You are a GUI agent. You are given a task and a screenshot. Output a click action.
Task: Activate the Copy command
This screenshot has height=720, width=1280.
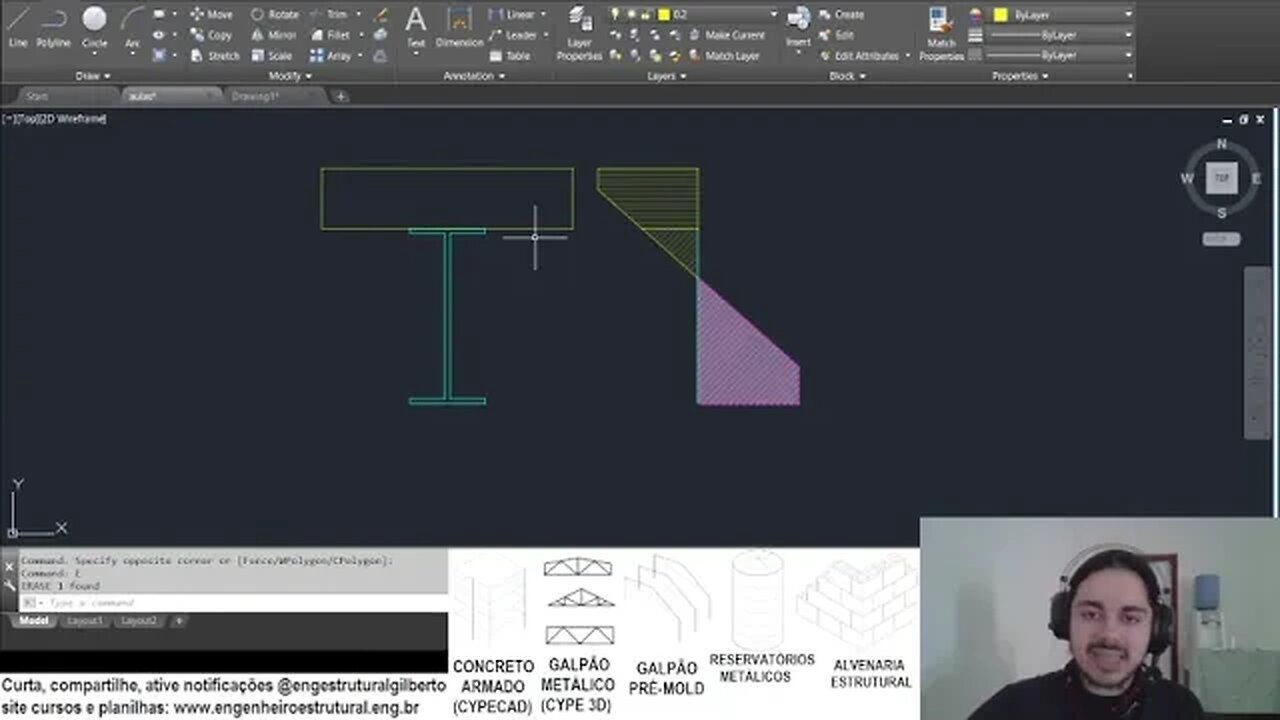[x=211, y=35]
